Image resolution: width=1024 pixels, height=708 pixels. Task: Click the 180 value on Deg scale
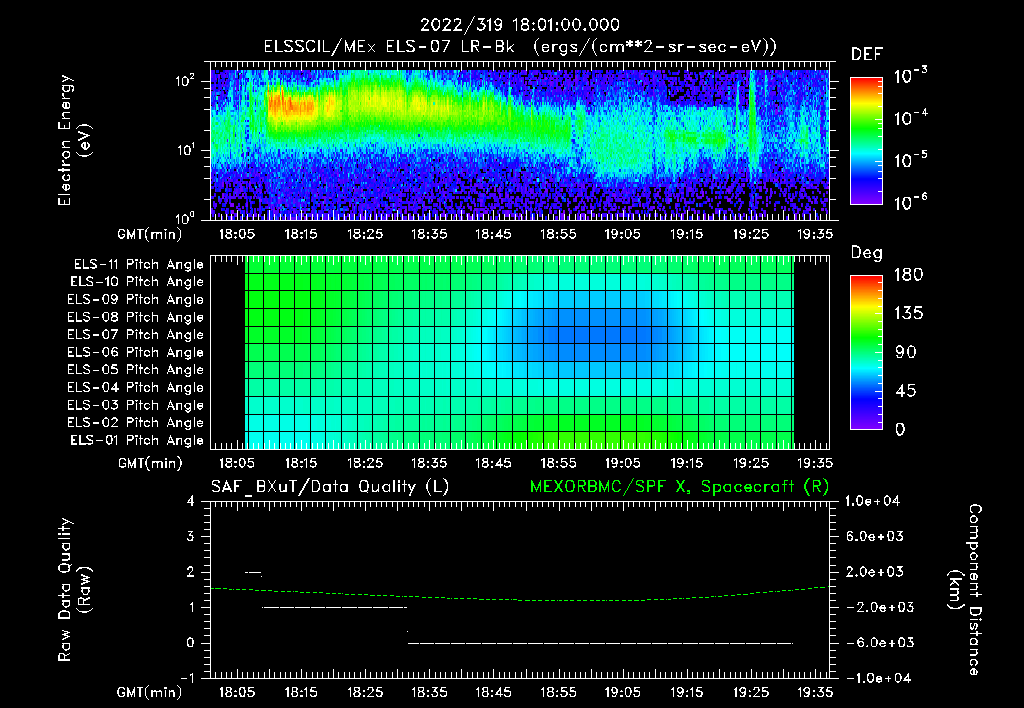coord(908,275)
